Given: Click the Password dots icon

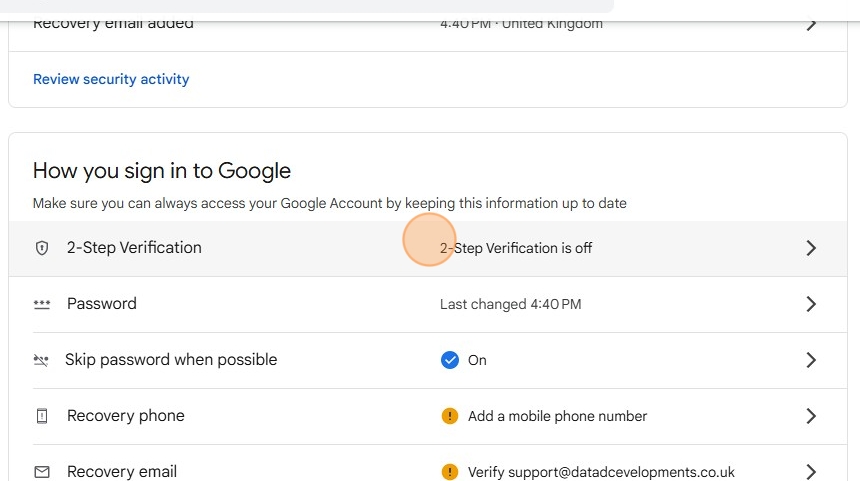Looking at the screenshot, I should pyautogui.click(x=42, y=304).
